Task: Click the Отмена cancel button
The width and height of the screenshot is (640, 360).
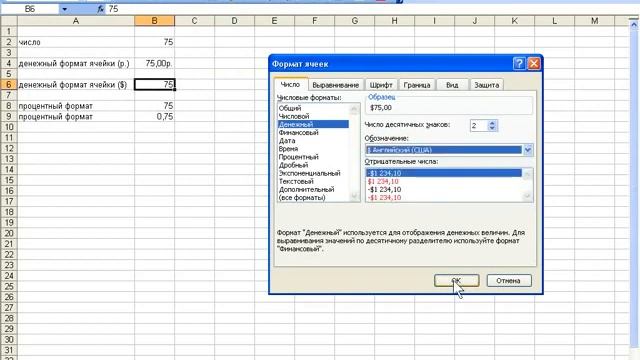Action: tap(509, 280)
